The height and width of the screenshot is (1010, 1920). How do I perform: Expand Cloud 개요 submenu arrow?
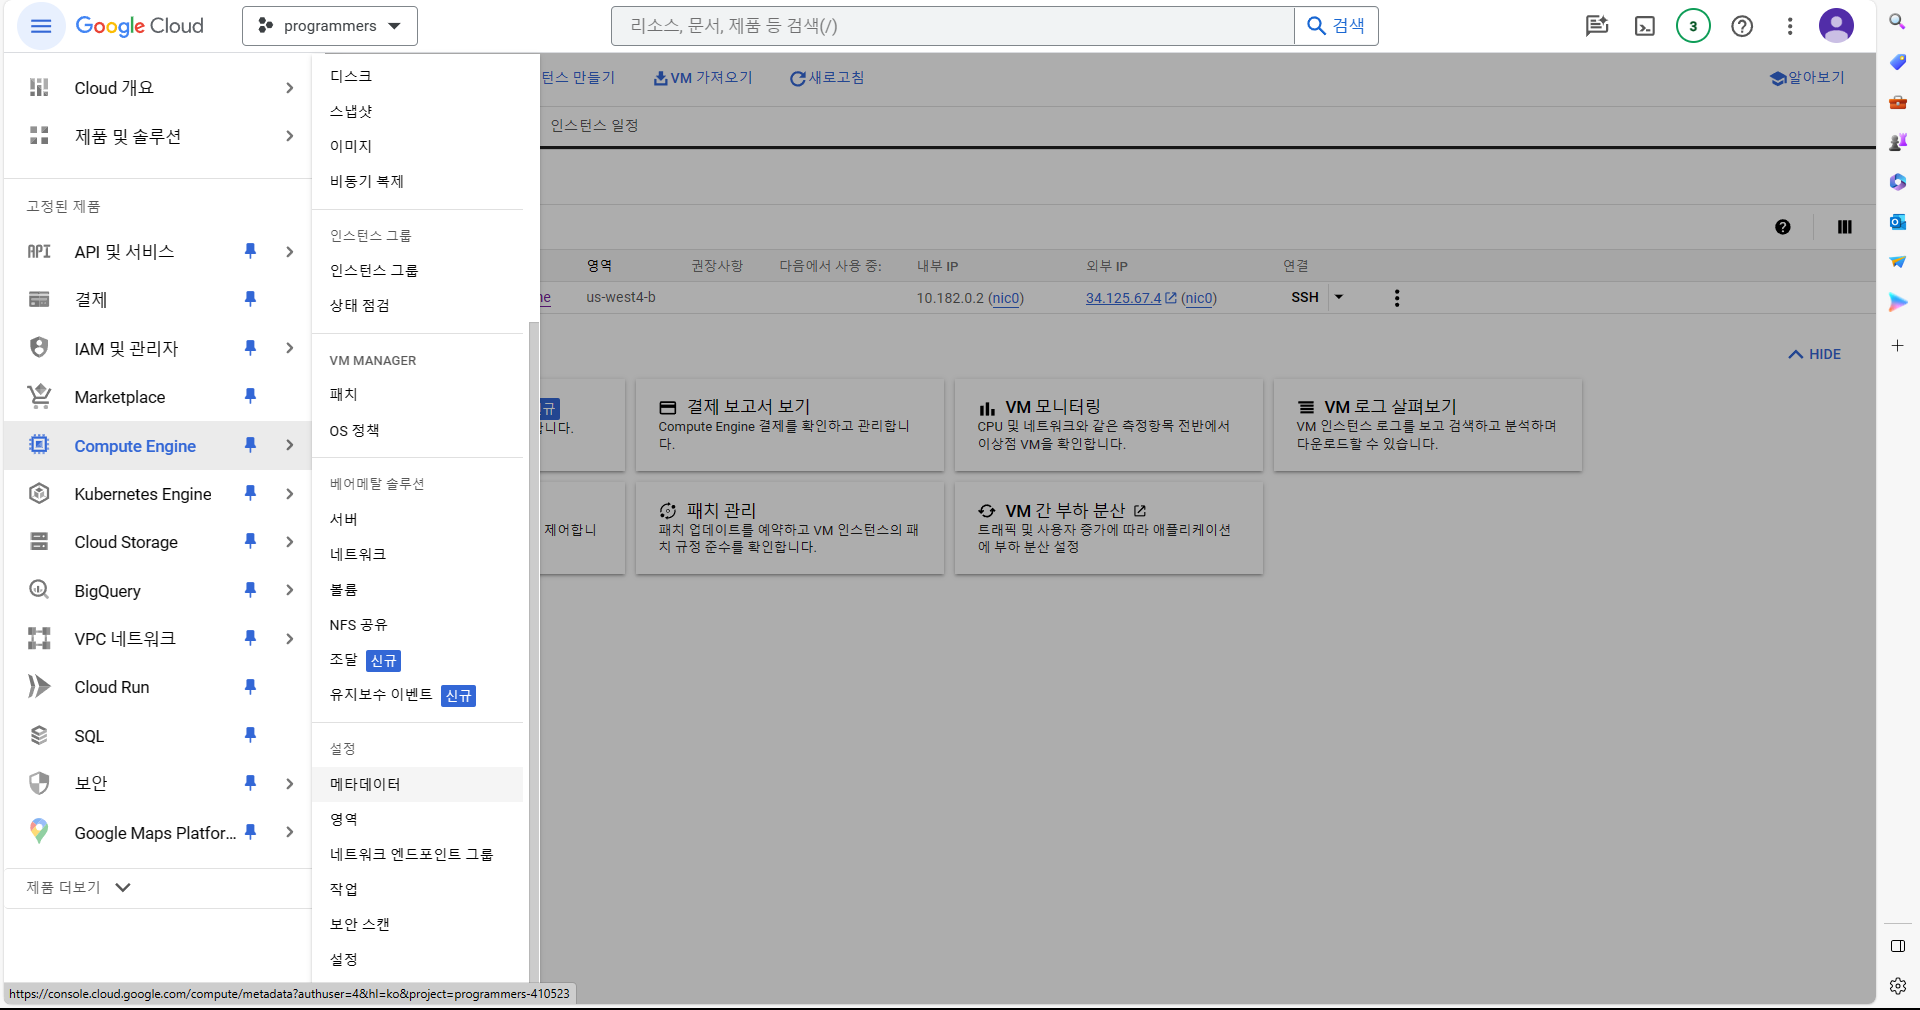click(x=289, y=88)
